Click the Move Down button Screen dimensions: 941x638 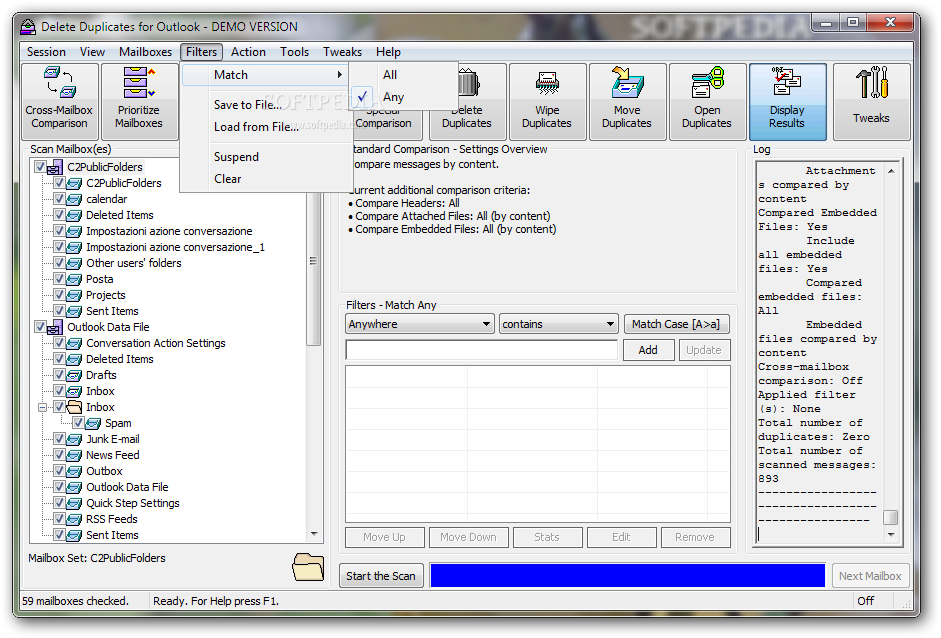point(469,537)
